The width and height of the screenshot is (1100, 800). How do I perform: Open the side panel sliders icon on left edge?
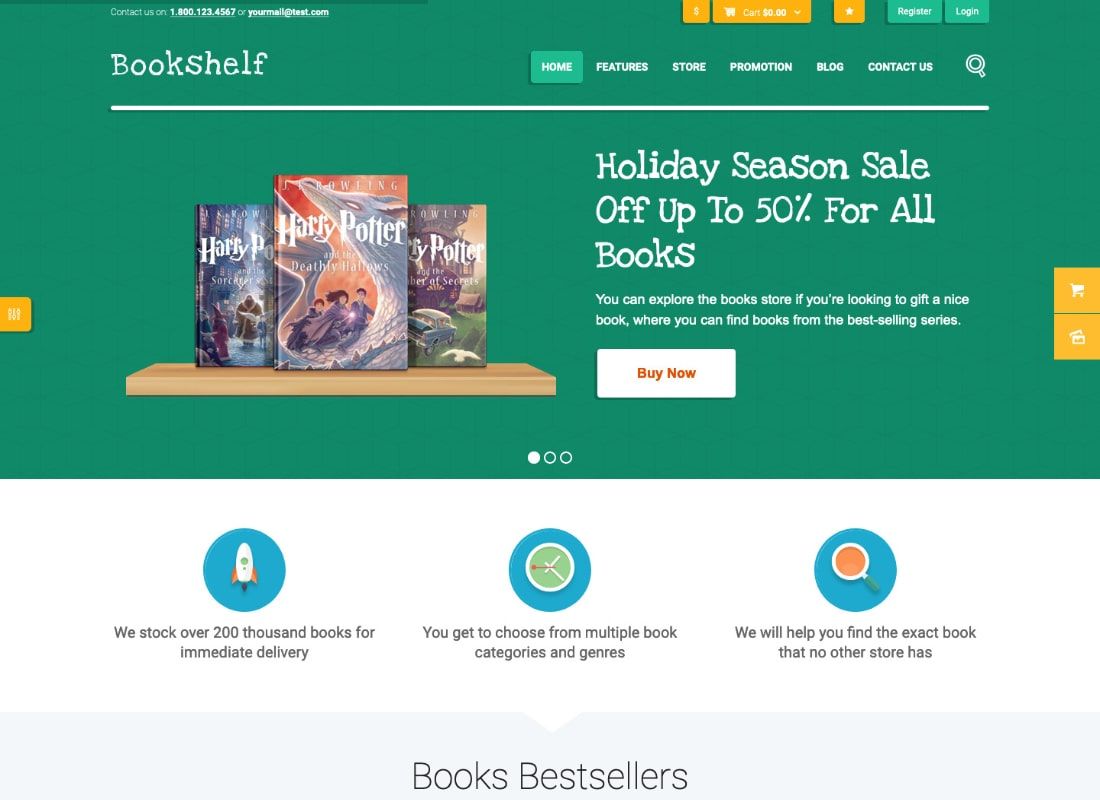[x=15, y=314]
